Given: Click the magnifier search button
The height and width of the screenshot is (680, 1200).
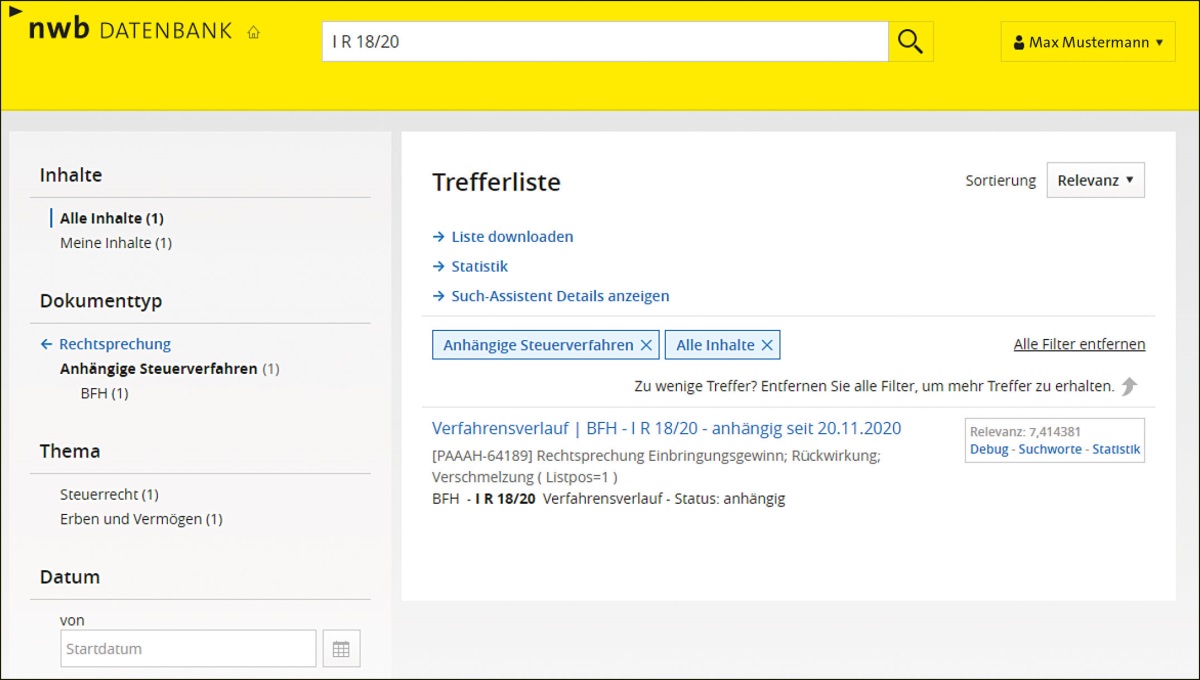Looking at the screenshot, I should coord(910,42).
